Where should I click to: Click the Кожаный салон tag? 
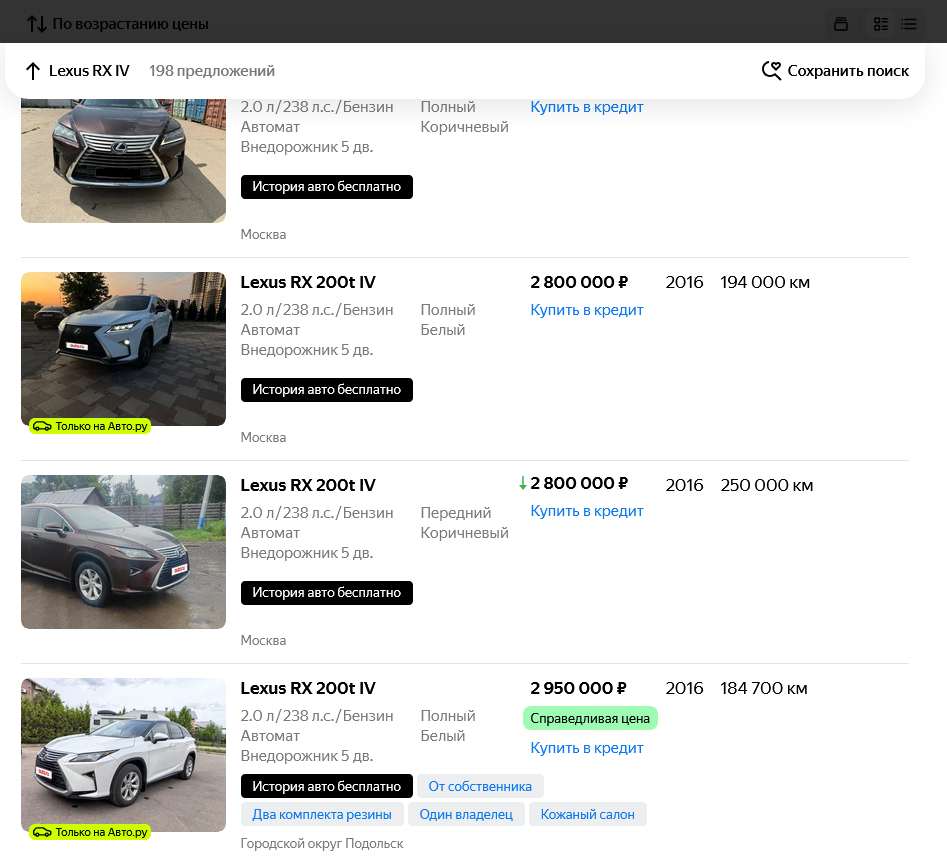click(x=588, y=814)
